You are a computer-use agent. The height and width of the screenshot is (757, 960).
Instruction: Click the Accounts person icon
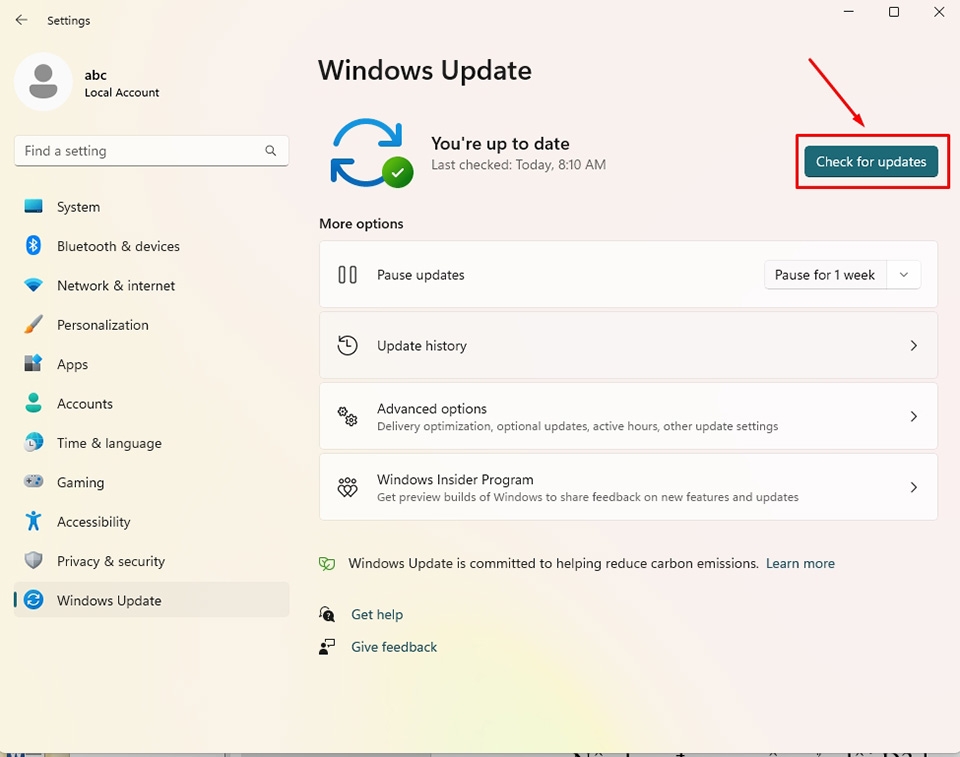pos(33,403)
